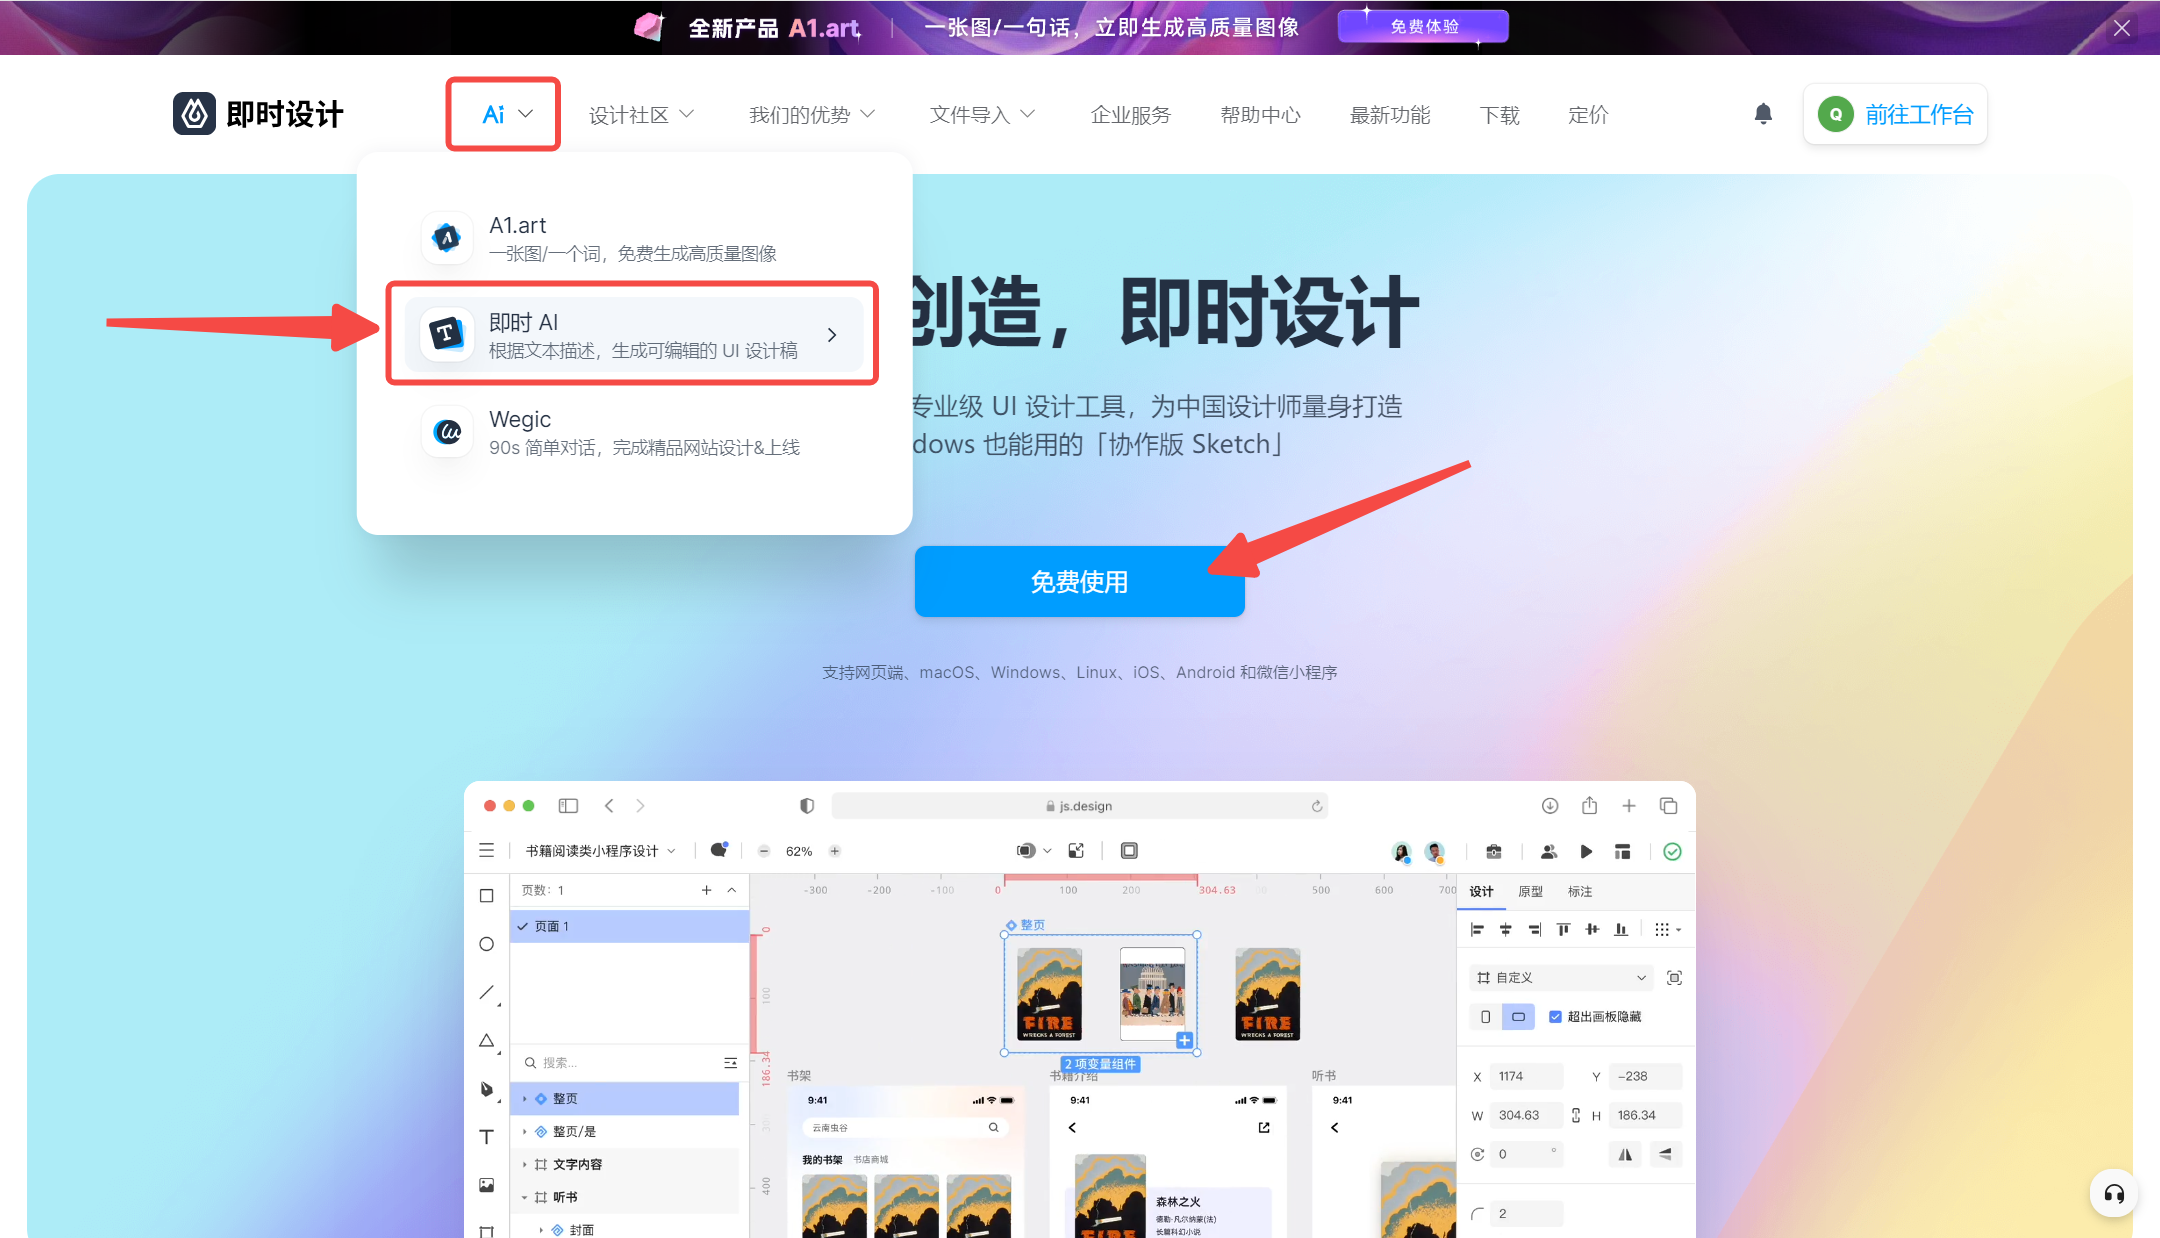2160x1238 pixels.
Task: Select the landscape orientation toggle
Action: (1518, 1017)
